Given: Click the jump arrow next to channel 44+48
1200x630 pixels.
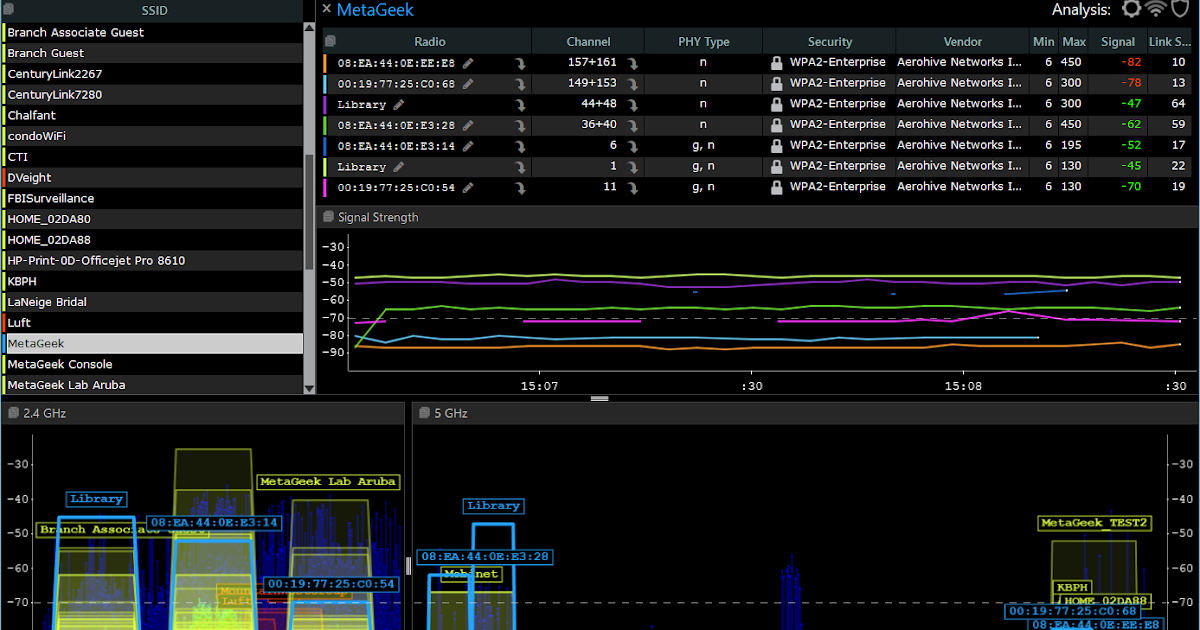Looking at the screenshot, I should point(632,105).
